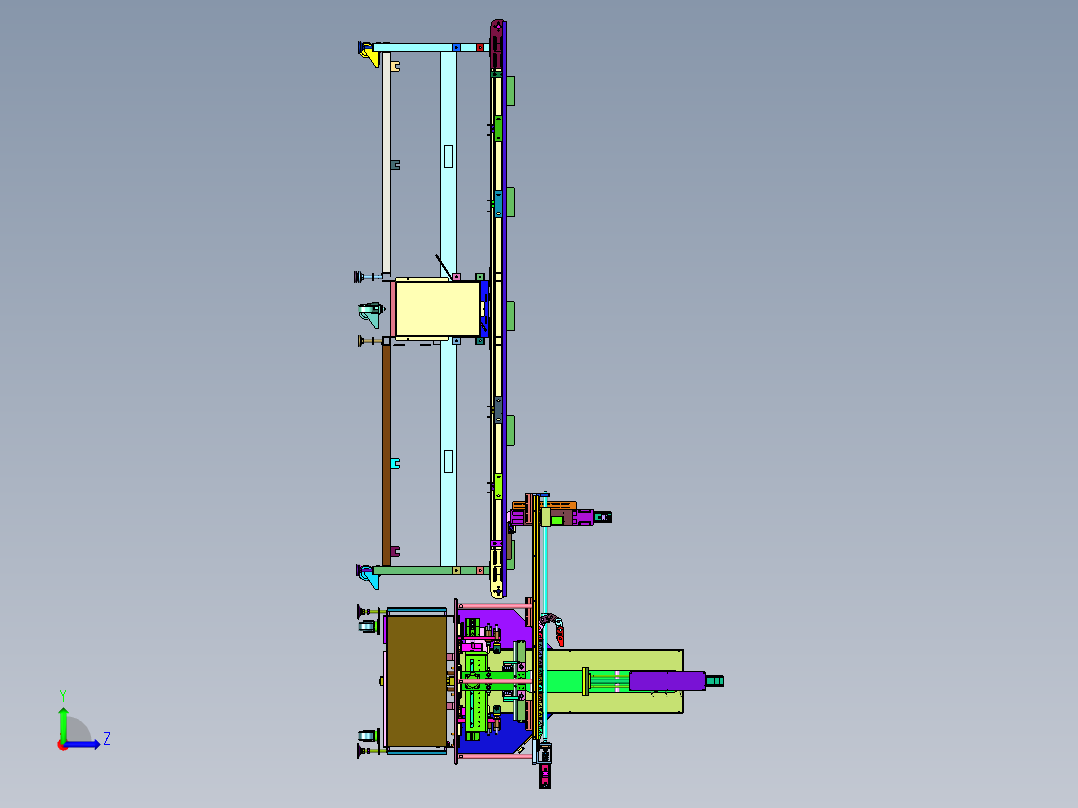Click the blue Z axis arrow of the triad

pyautogui.click(x=84, y=744)
